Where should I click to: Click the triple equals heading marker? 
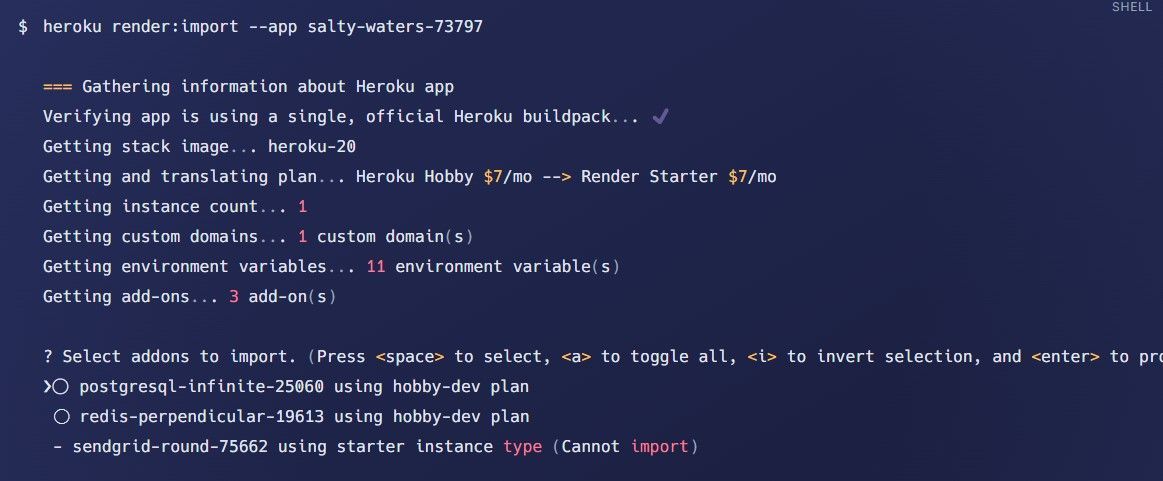(x=57, y=87)
